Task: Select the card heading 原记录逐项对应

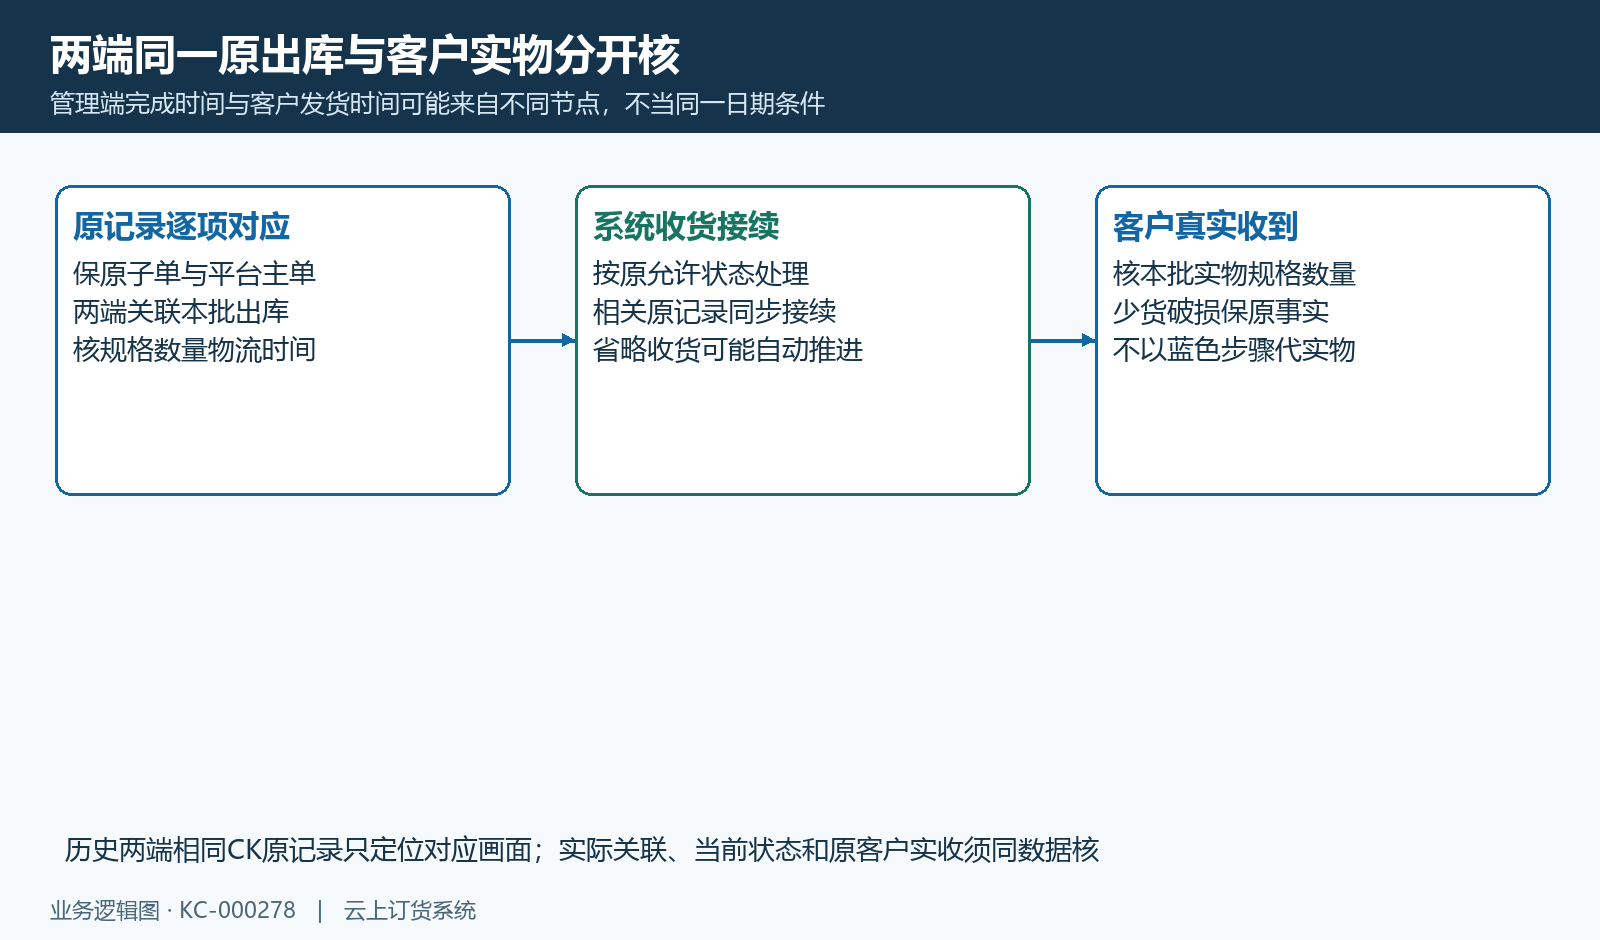Action: coord(181,226)
